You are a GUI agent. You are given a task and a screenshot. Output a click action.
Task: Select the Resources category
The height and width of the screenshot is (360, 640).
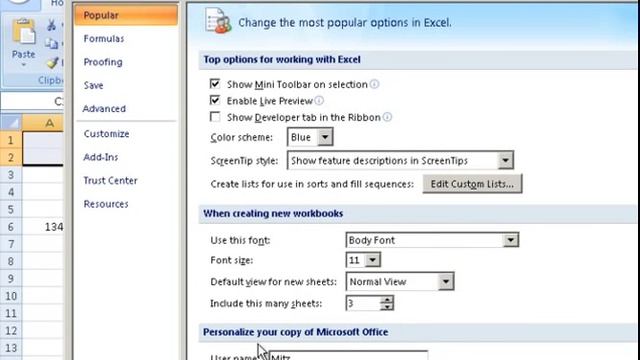(x=106, y=204)
